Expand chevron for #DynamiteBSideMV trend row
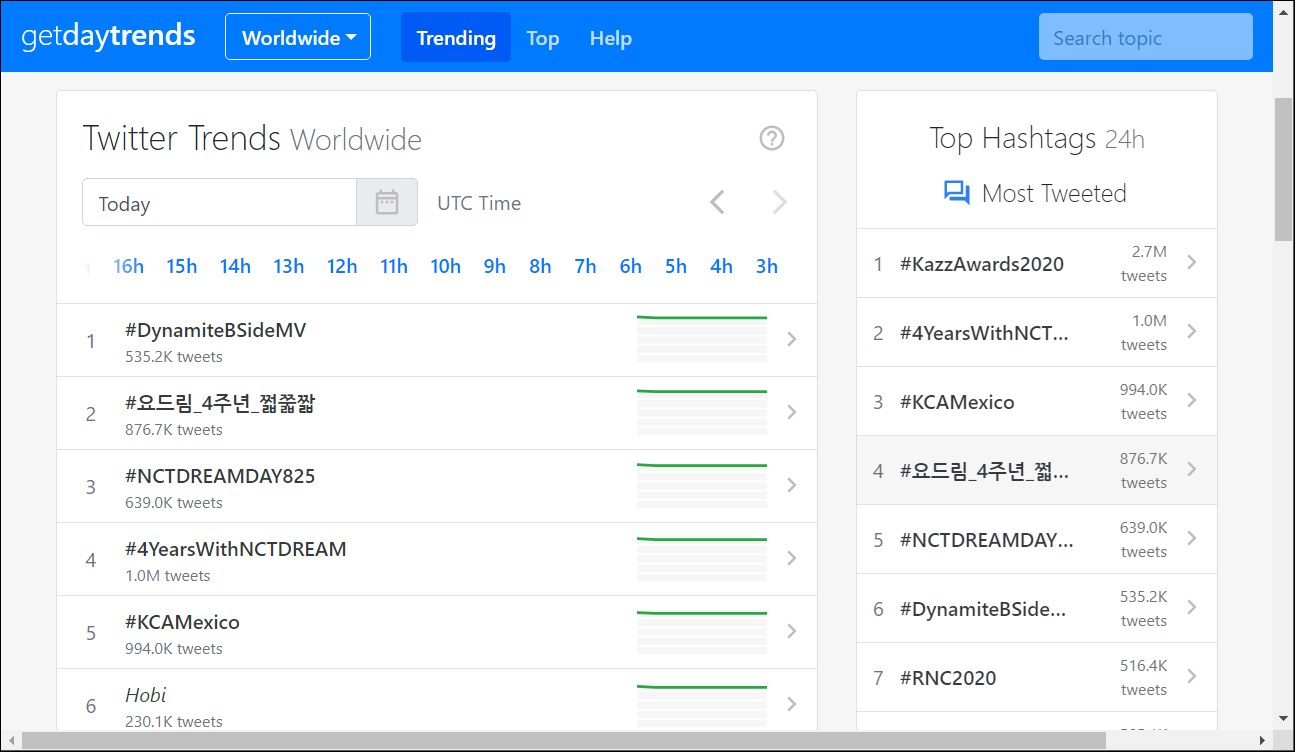 pyautogui.click(x=792, y=339)
